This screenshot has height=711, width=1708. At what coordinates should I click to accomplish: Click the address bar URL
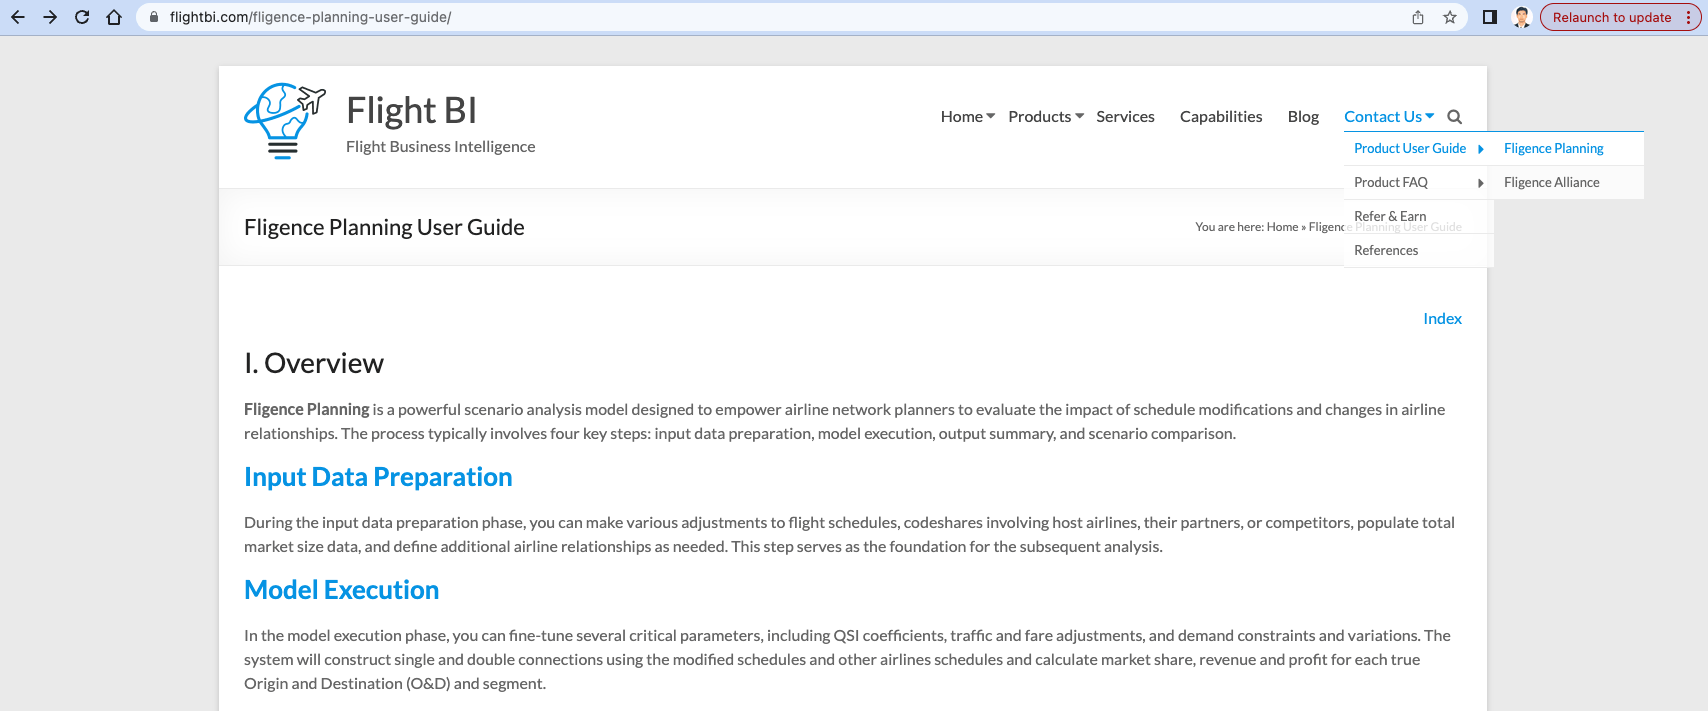(x=310, y=17)
